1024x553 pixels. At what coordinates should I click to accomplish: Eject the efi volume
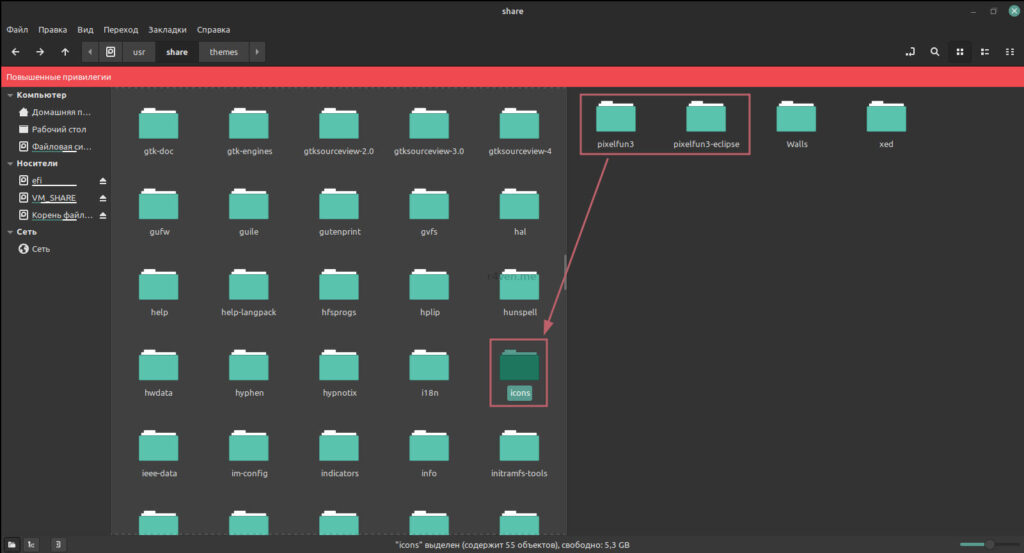(x=102, y=181)
